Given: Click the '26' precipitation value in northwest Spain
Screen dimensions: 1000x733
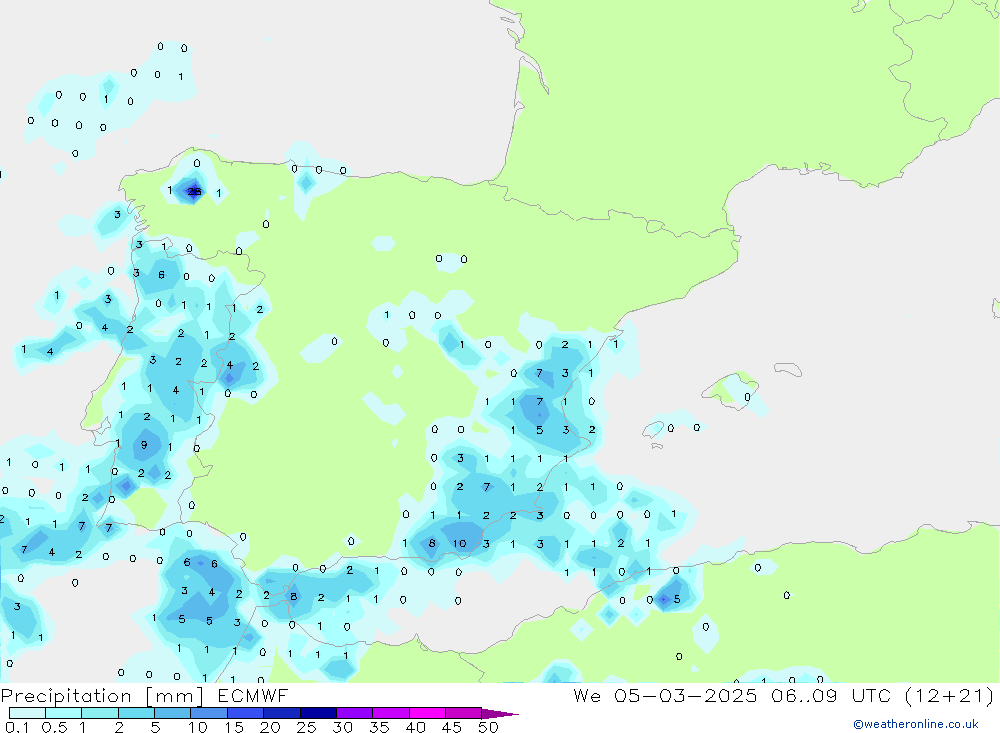Looking at the screenshot, I should point(195,191).
